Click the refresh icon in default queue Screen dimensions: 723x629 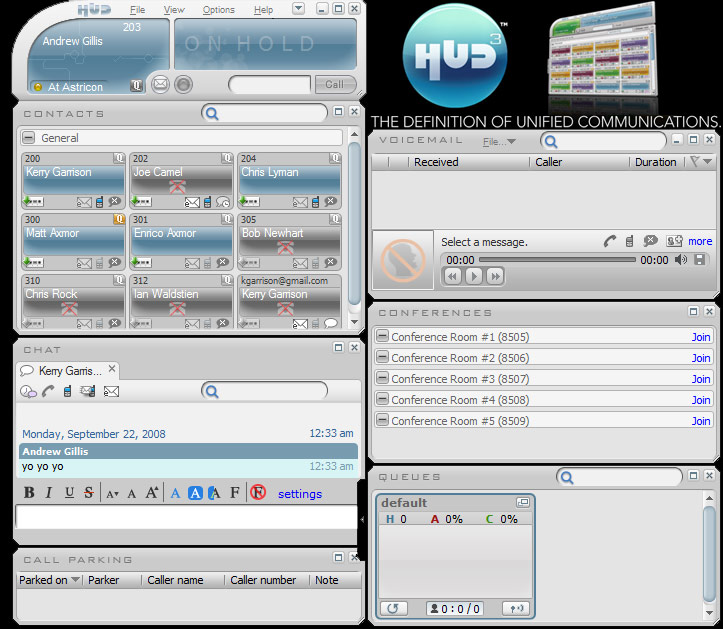(394, 608)
